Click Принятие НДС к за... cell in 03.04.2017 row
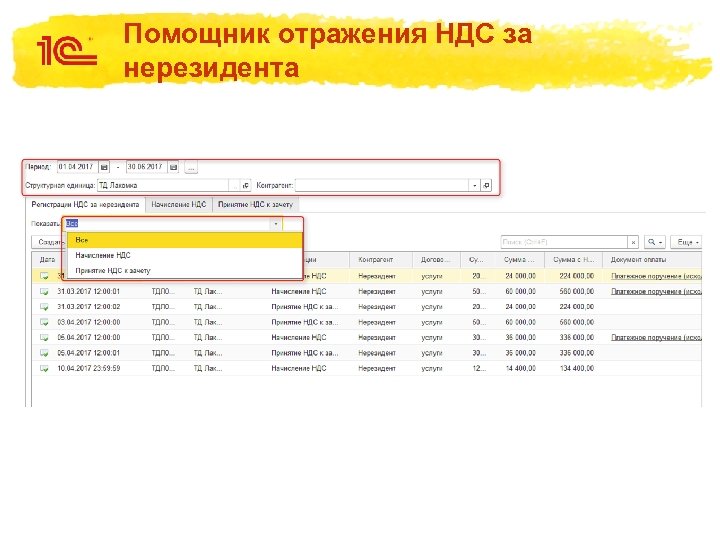 [304, 322]
